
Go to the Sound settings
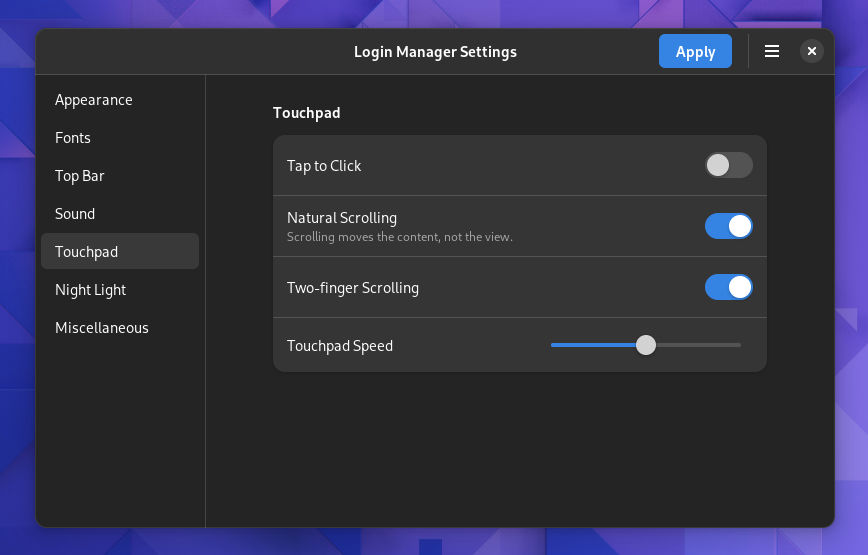click(x=75, y=214)
